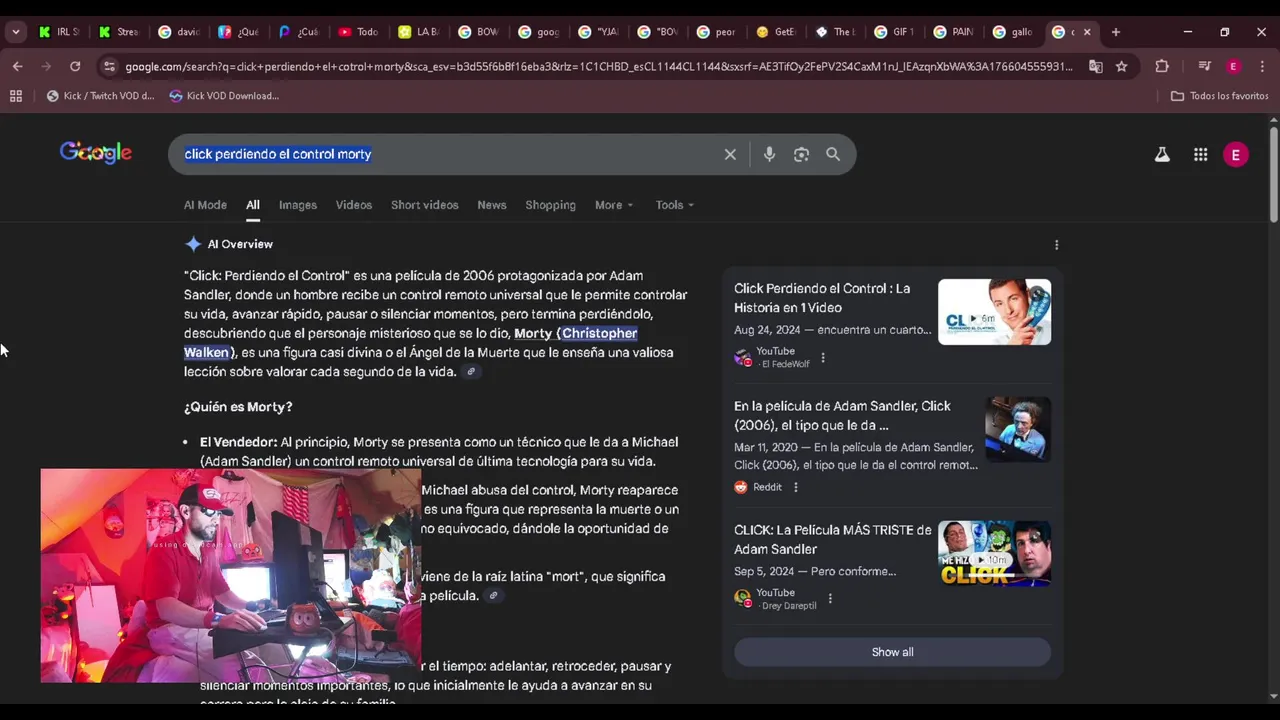Open options for El FedeWolf YouTube result

coord(823,358)
